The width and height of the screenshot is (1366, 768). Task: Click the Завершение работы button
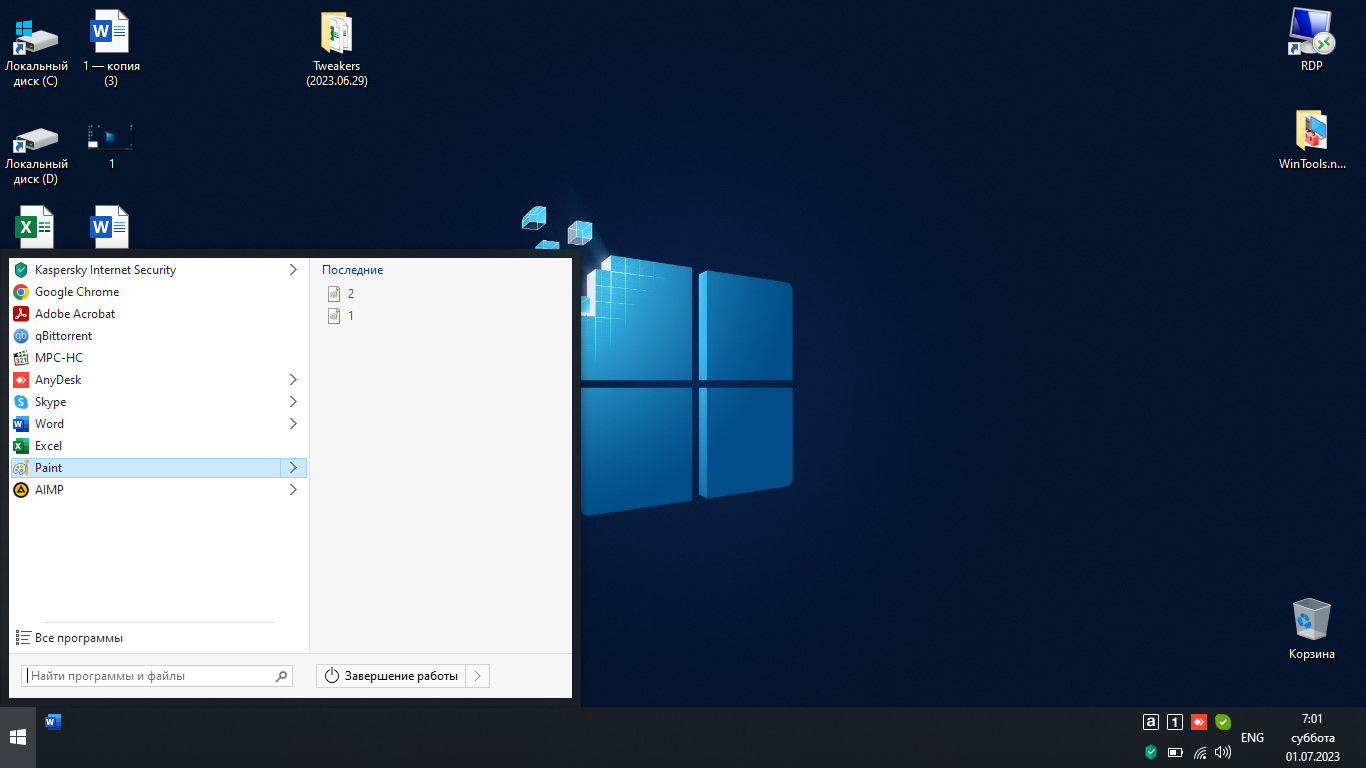coord(392,676)
